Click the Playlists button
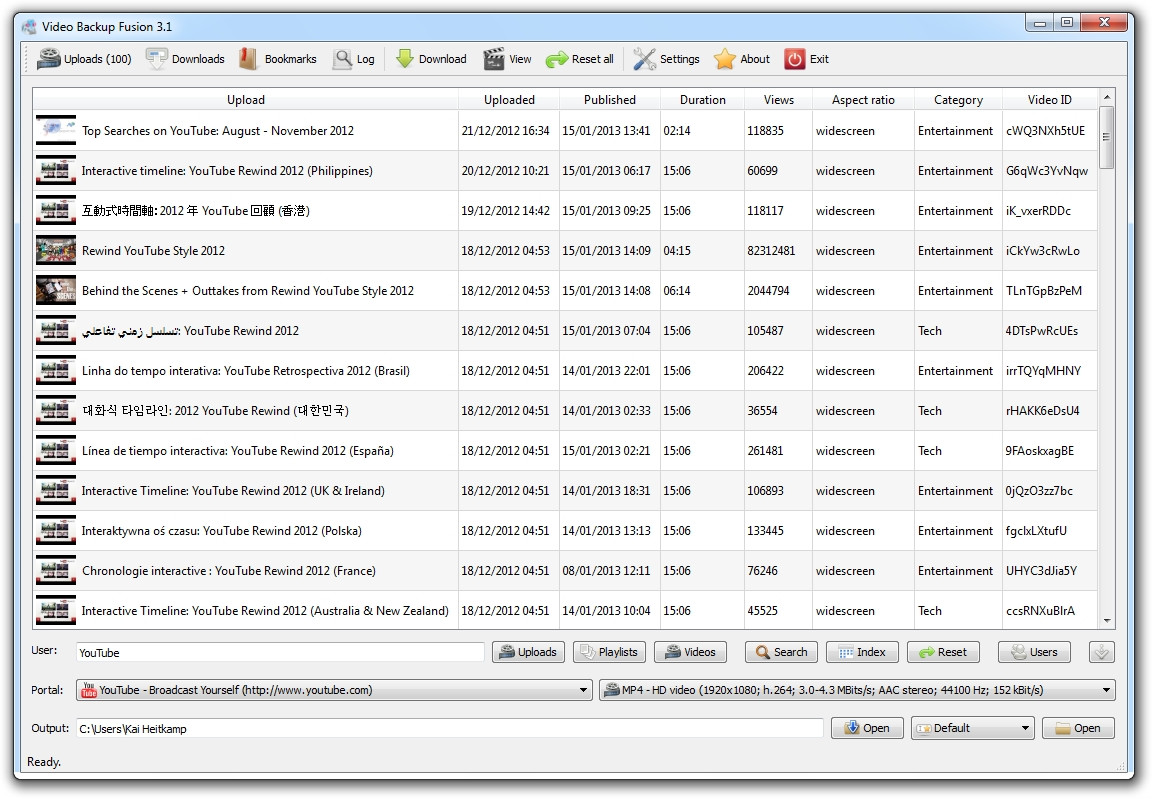Viewport: 1153px width, 799px height. [x=609, y=652]
